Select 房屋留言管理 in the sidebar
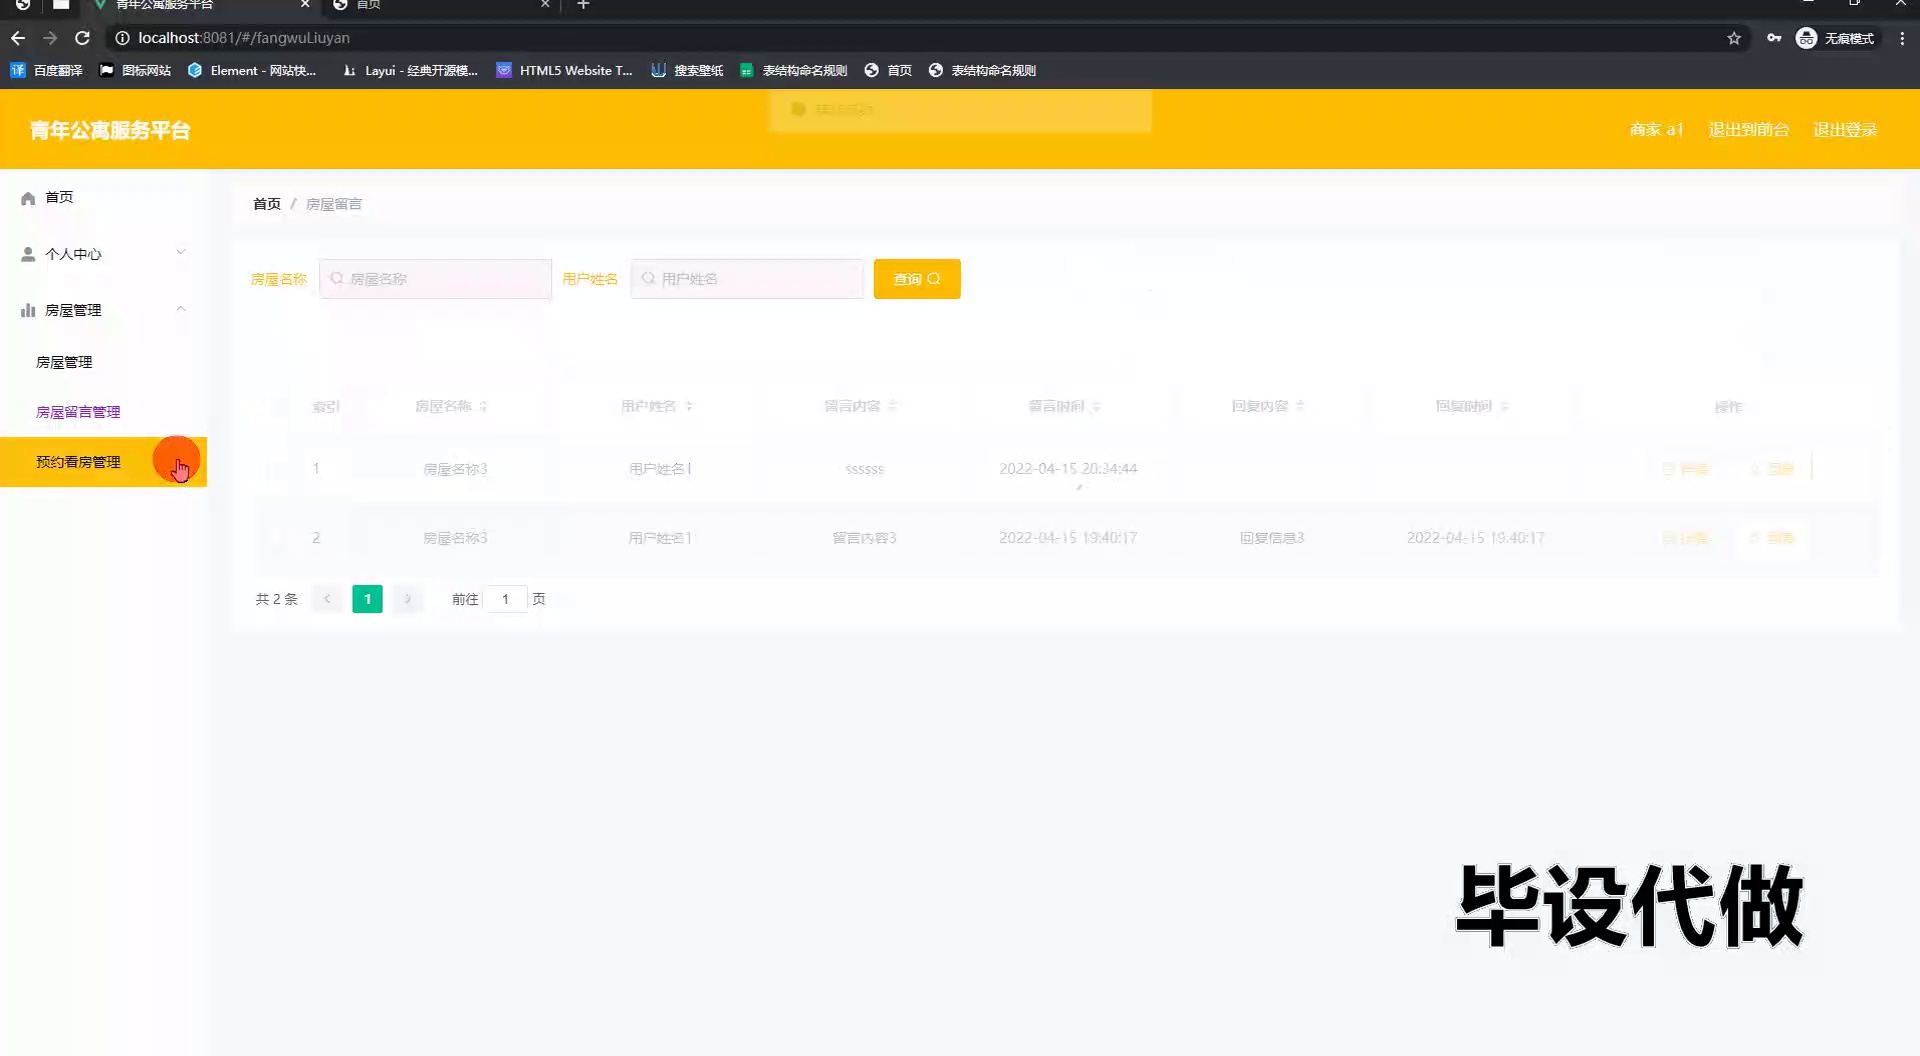The image size is (1920, 1056). coord(78,412)
